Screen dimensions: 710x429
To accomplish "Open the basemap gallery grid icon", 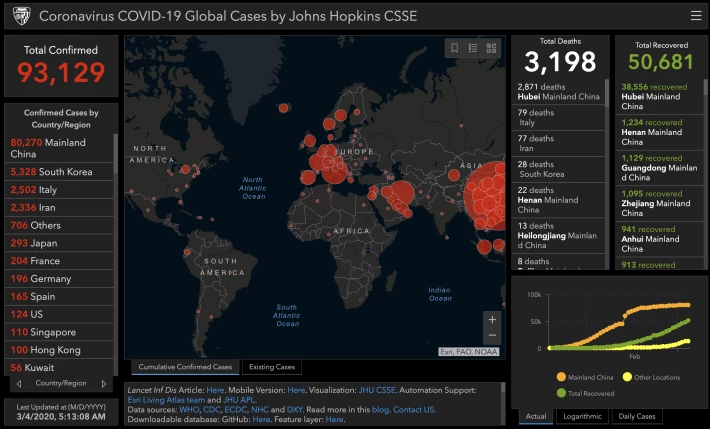I will pos(491,48).
